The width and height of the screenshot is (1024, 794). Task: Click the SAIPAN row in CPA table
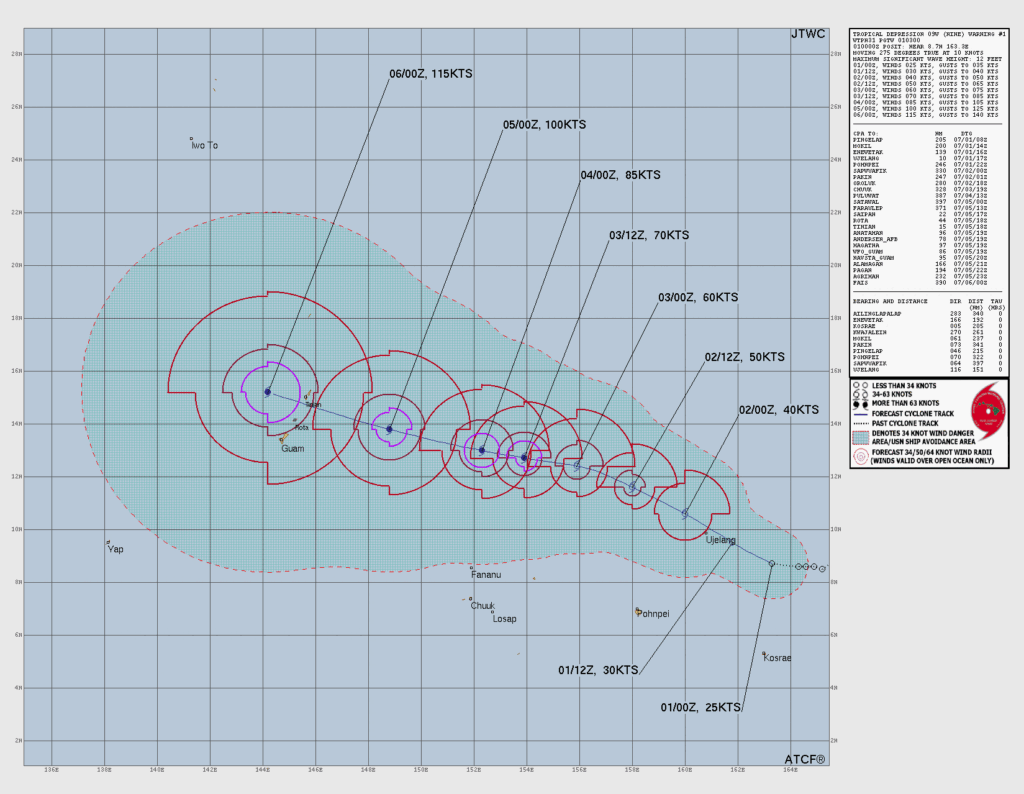point(920,214)
